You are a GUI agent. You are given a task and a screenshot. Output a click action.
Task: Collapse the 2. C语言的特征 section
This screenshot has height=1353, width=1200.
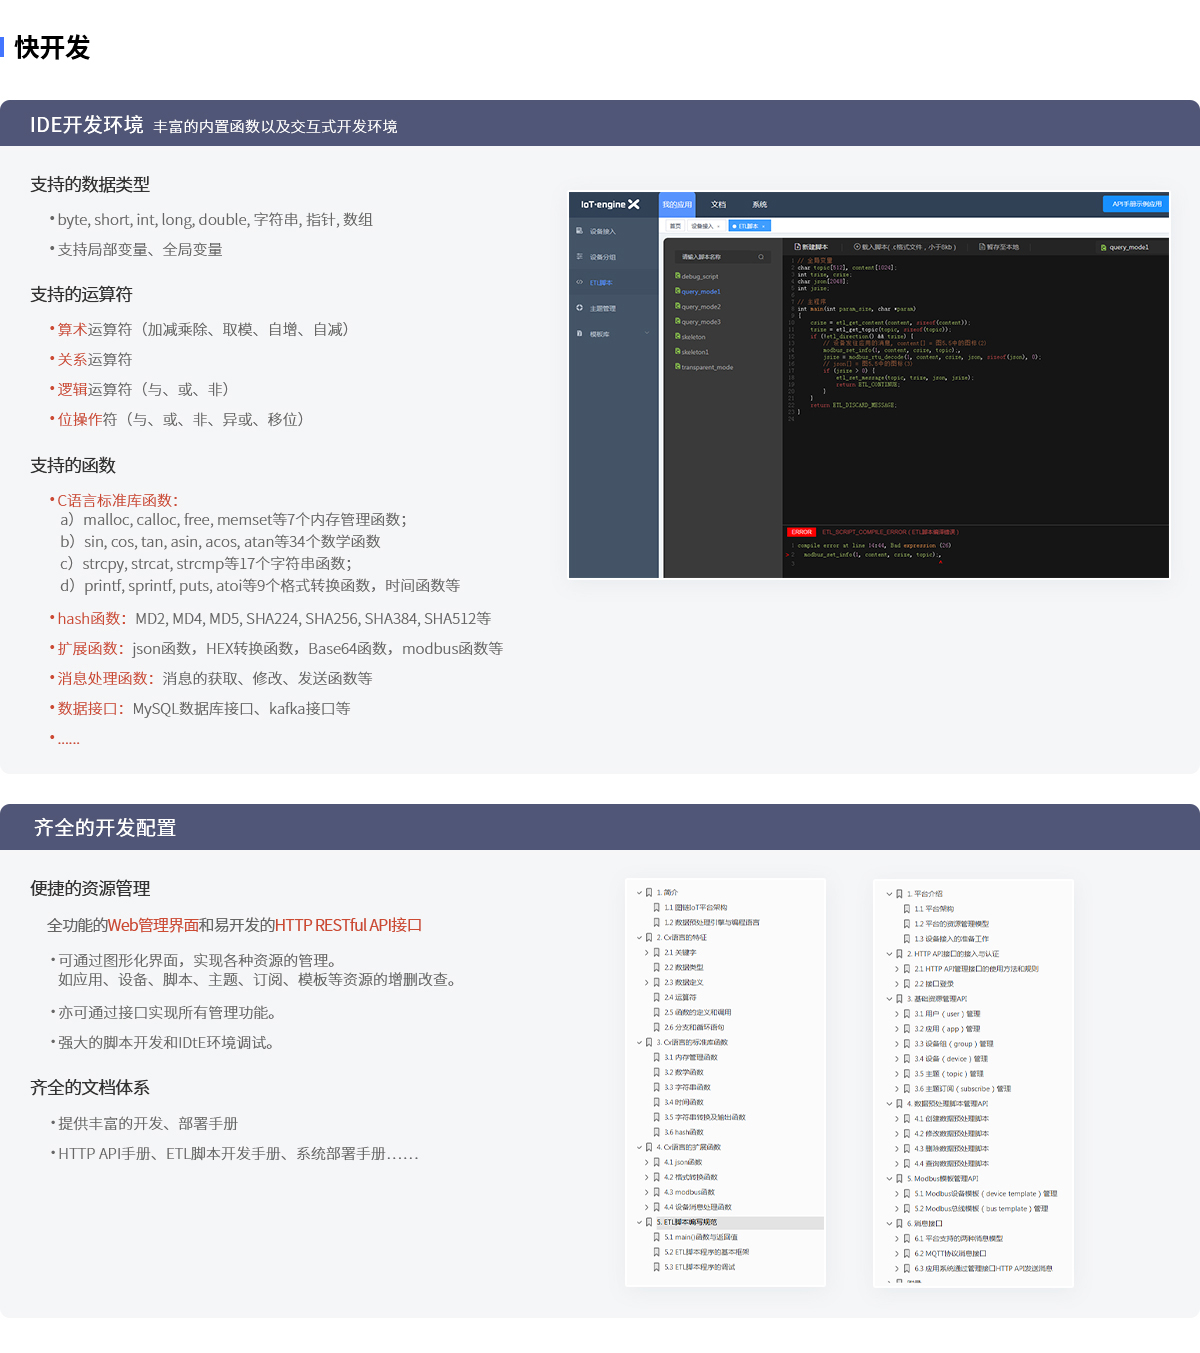pyautogui.click(x=639, y=938)
